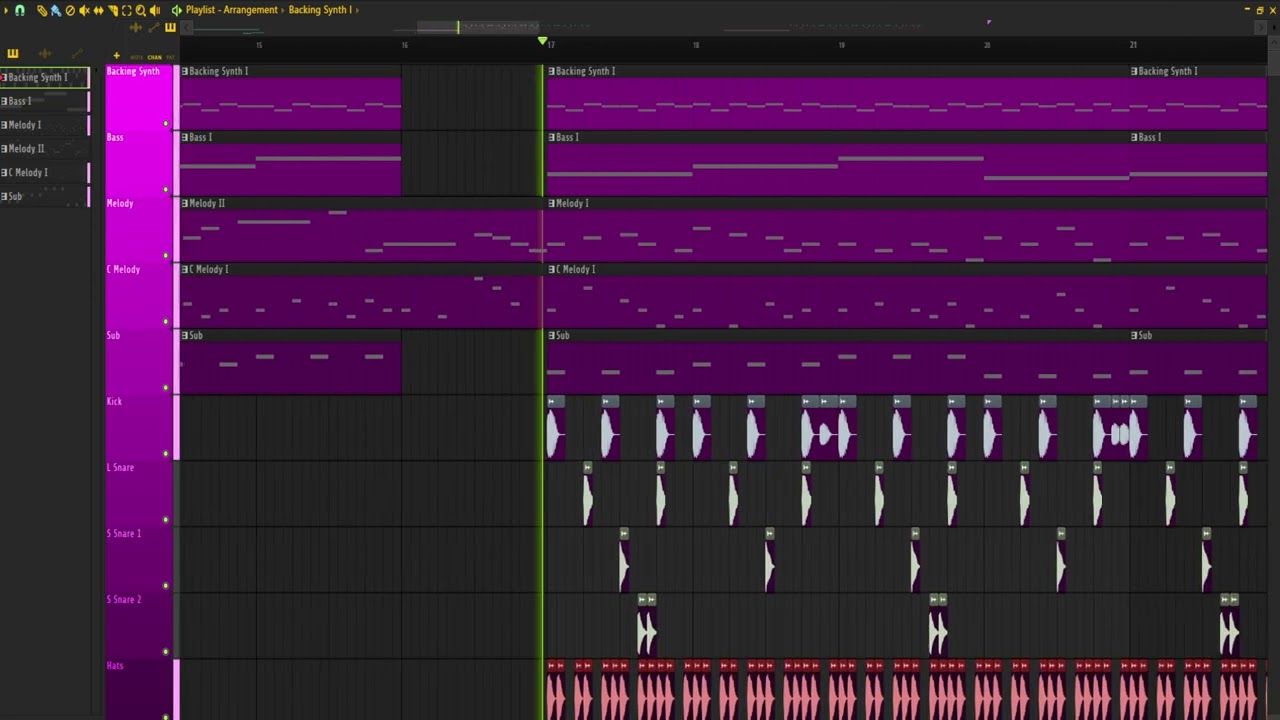Select the Delete tool
1280x720 pixels.
(70, 10)
